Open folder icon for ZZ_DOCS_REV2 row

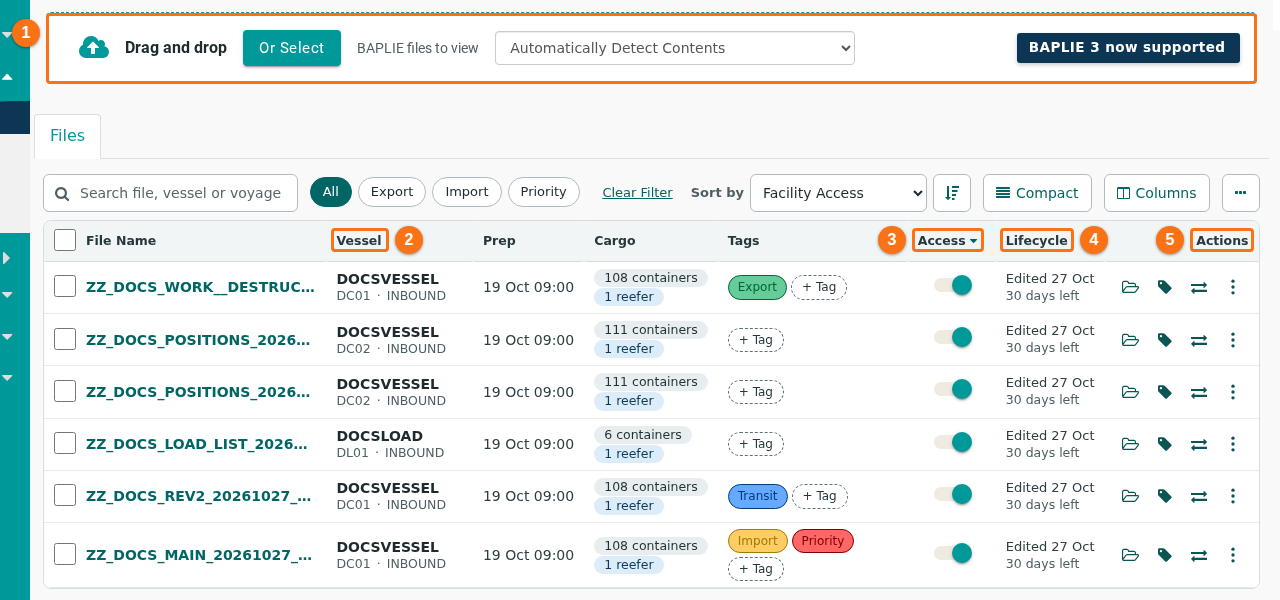click(x=1130, y=496)
